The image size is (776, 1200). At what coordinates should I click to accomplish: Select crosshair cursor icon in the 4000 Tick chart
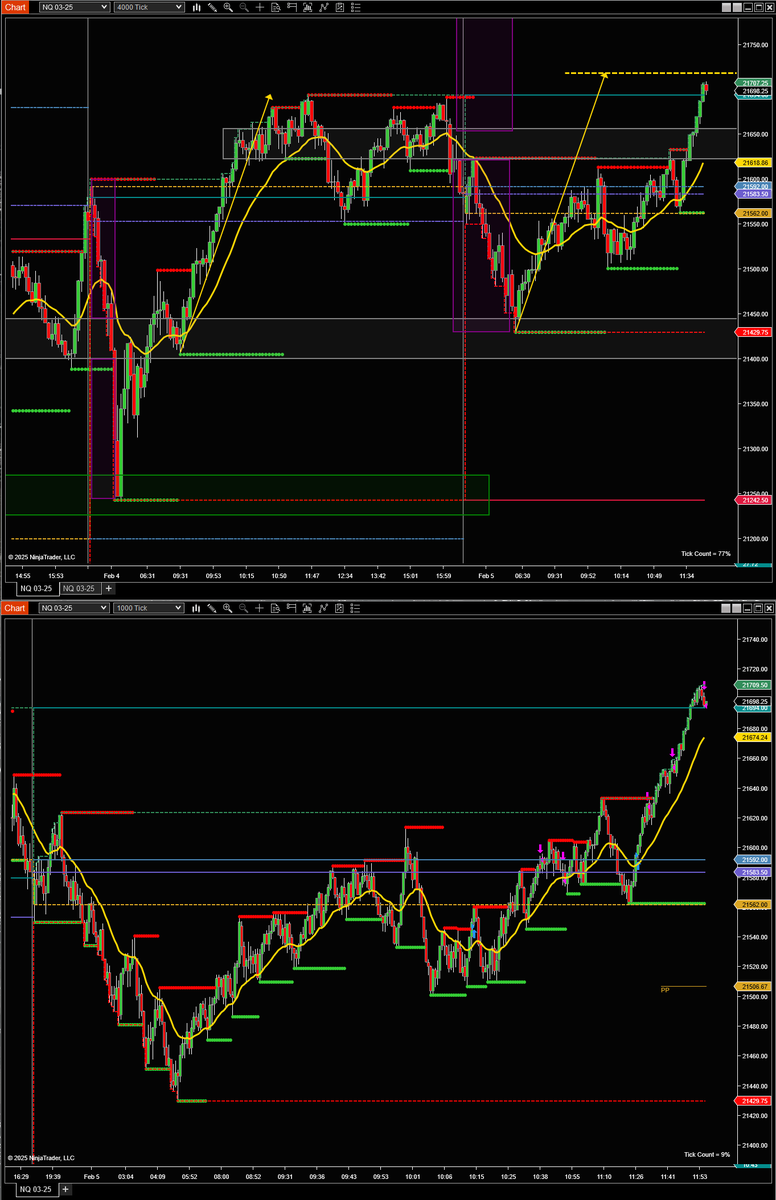point(259,7)
